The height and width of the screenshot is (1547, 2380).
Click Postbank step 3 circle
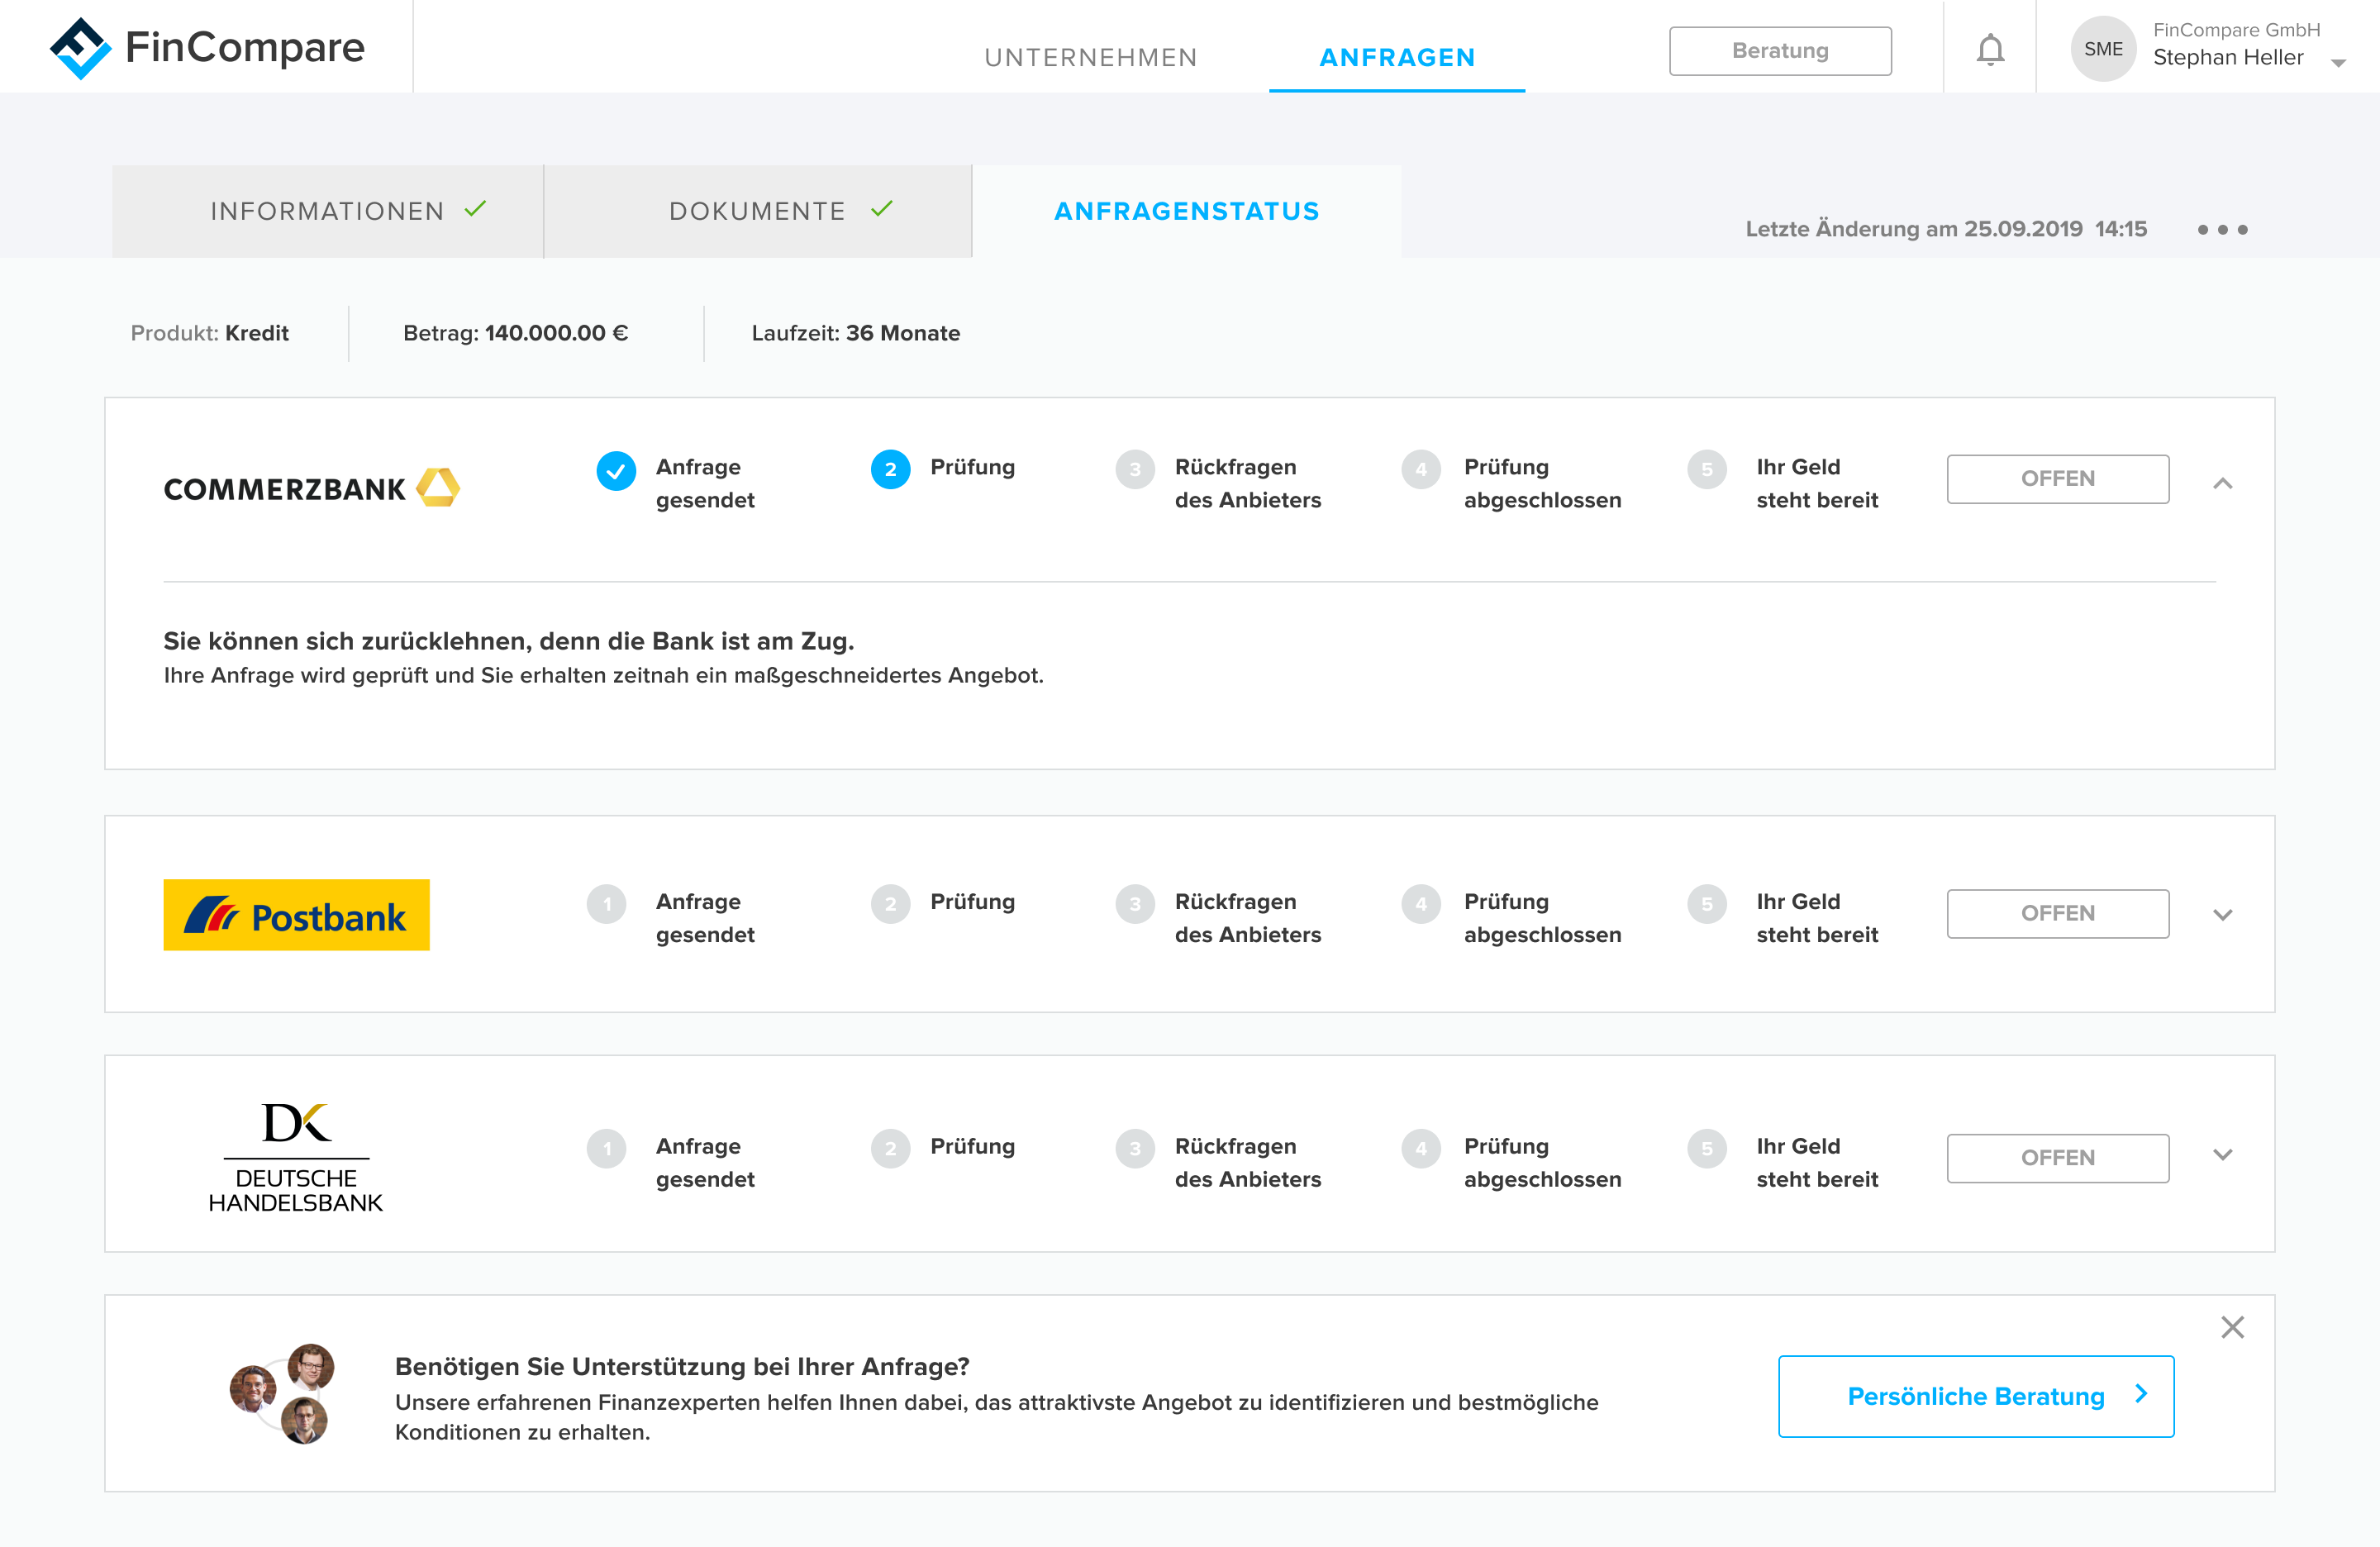click(x=1135, y=904)
